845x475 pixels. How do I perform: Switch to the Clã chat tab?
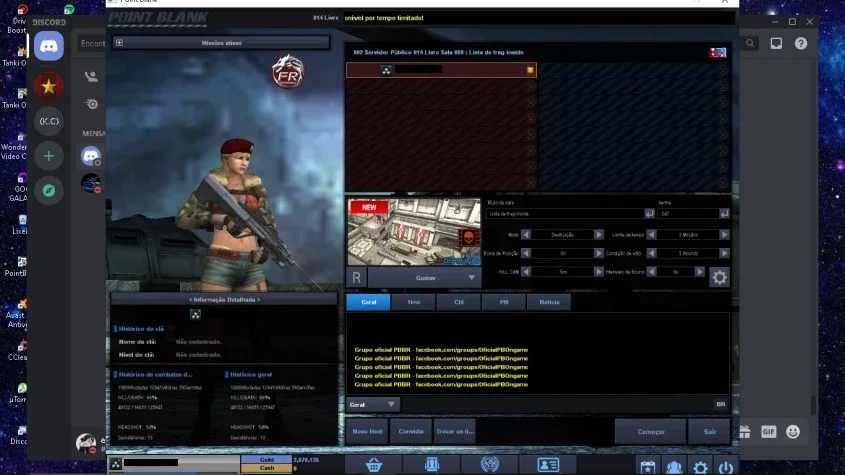[459, 302]
